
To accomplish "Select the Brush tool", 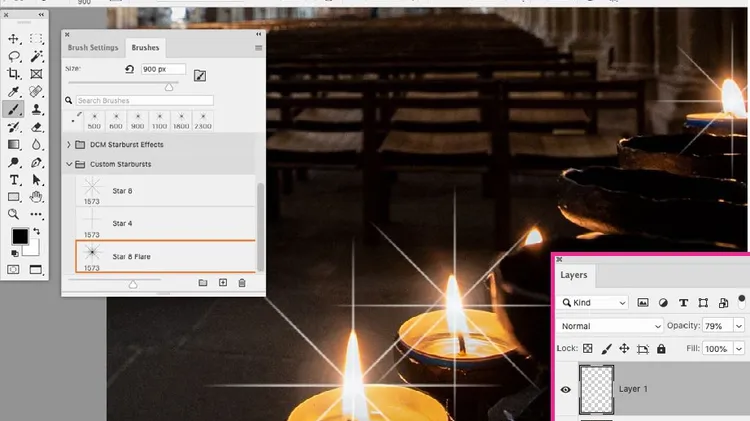I will coord(13,109).
